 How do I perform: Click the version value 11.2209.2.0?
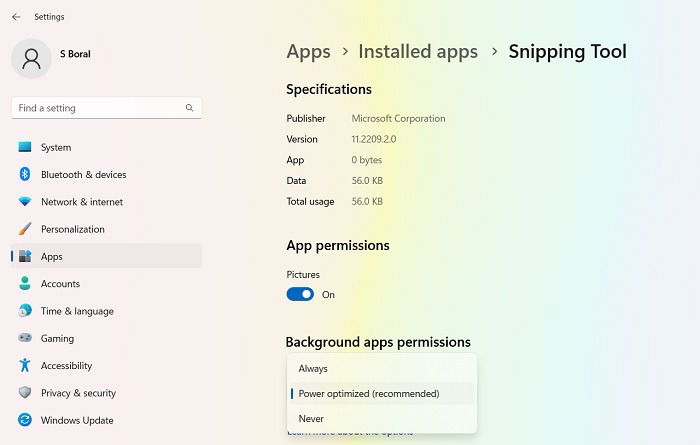point(374,139)
